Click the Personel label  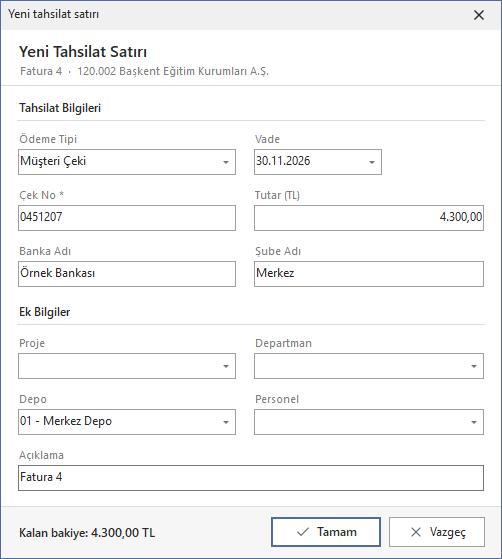277,399
